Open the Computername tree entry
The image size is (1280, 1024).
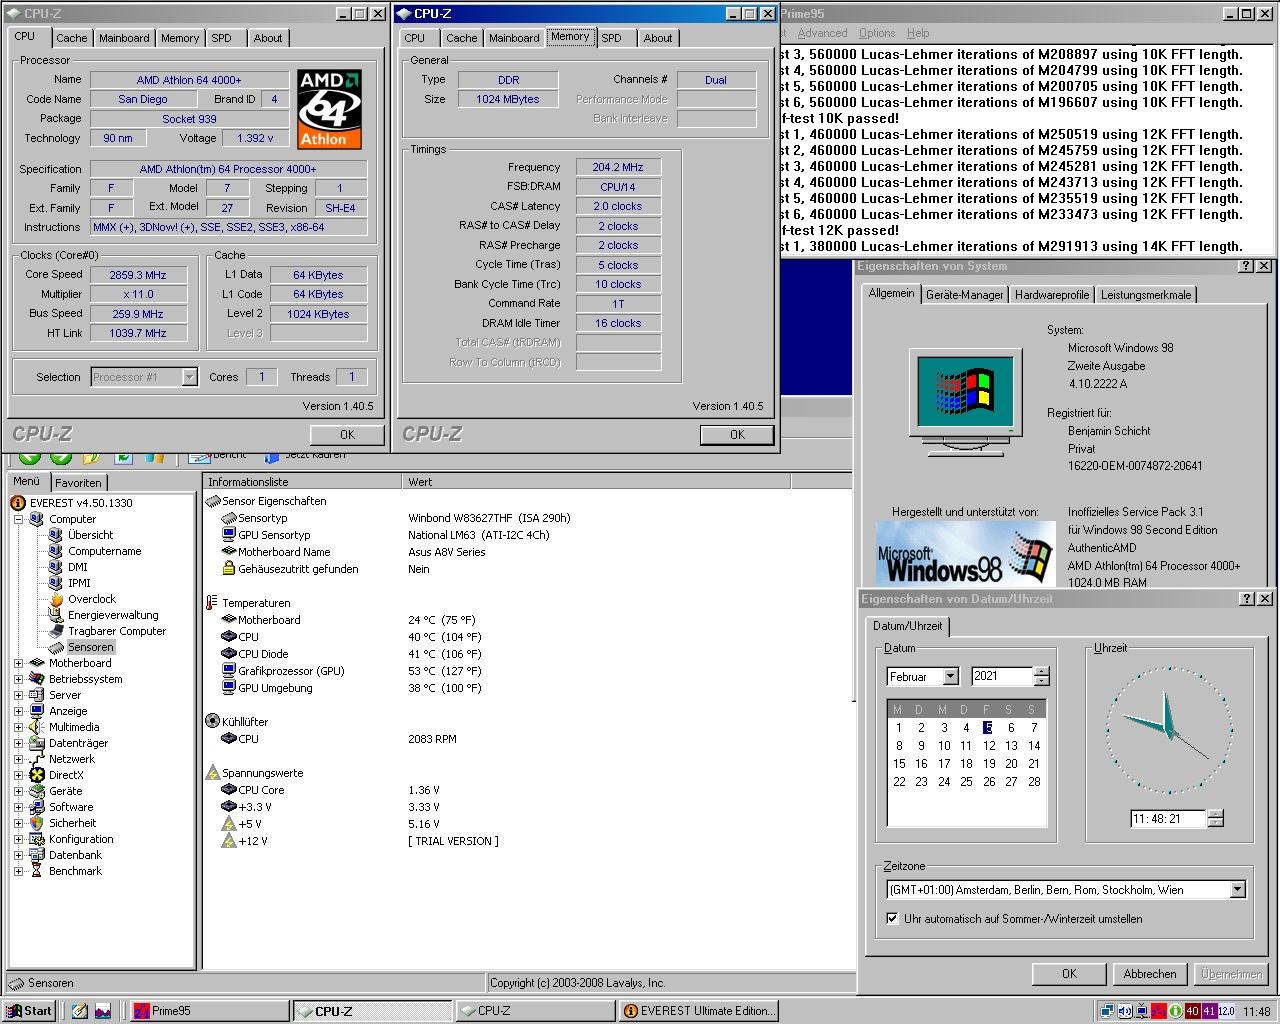pos(94,551)
